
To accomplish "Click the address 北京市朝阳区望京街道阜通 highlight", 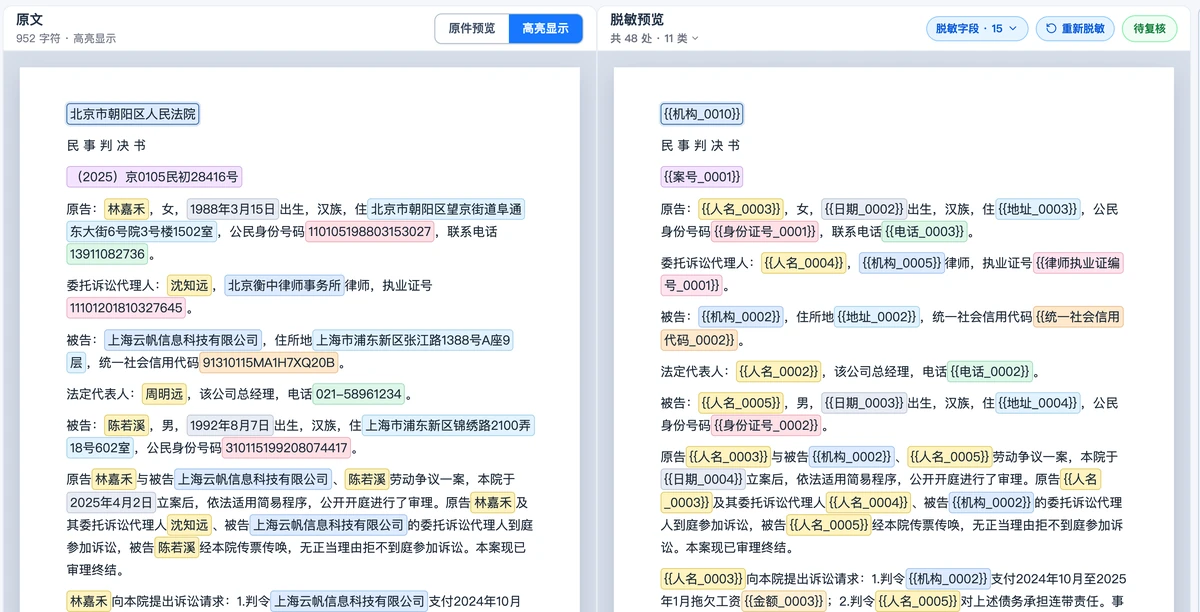I will pyautogui.click(x=446, y=209).
